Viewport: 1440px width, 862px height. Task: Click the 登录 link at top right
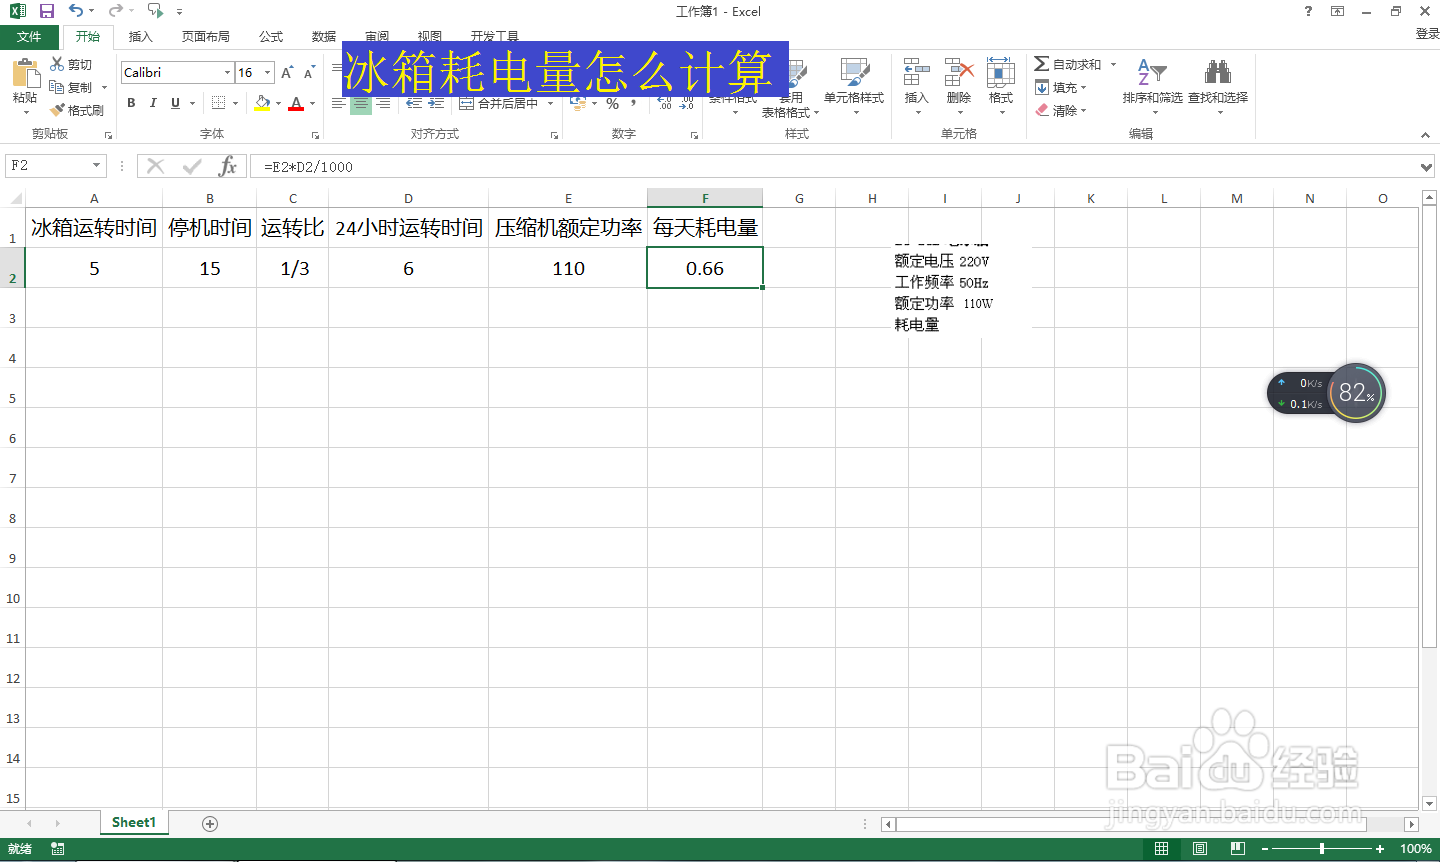pyautogui.click(x=1424, y=33)
